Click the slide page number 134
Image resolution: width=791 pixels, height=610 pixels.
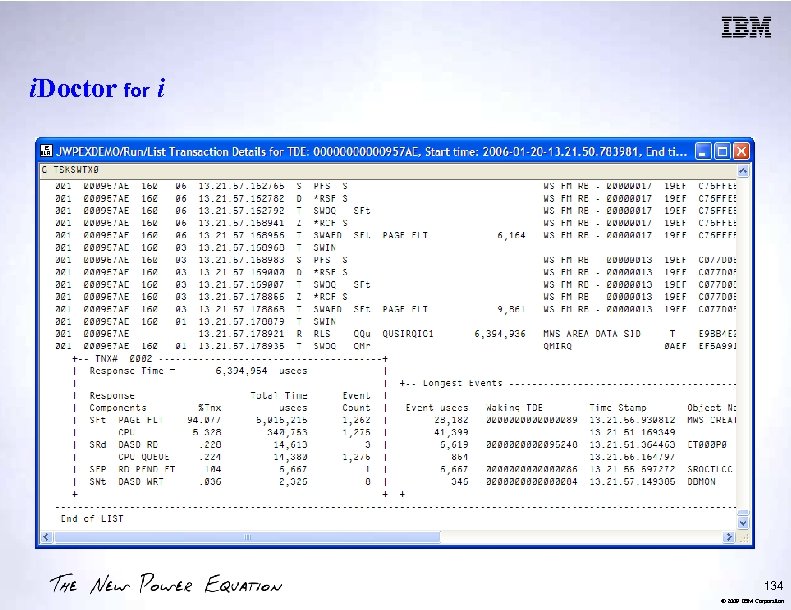tap(773, 585)
